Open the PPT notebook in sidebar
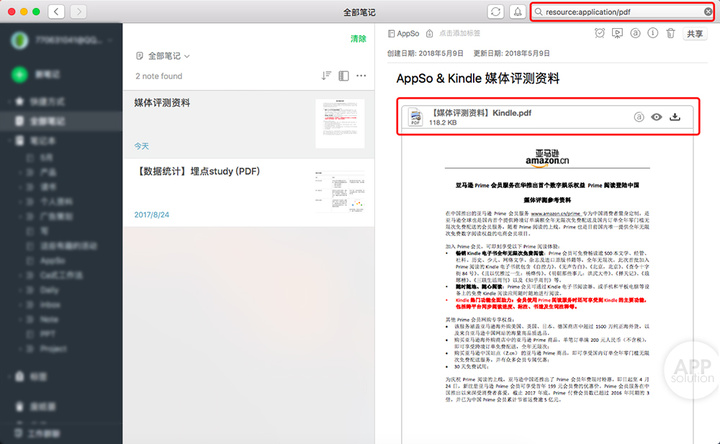Viewport: 720px width, 444px height. (x=47, y=334)
